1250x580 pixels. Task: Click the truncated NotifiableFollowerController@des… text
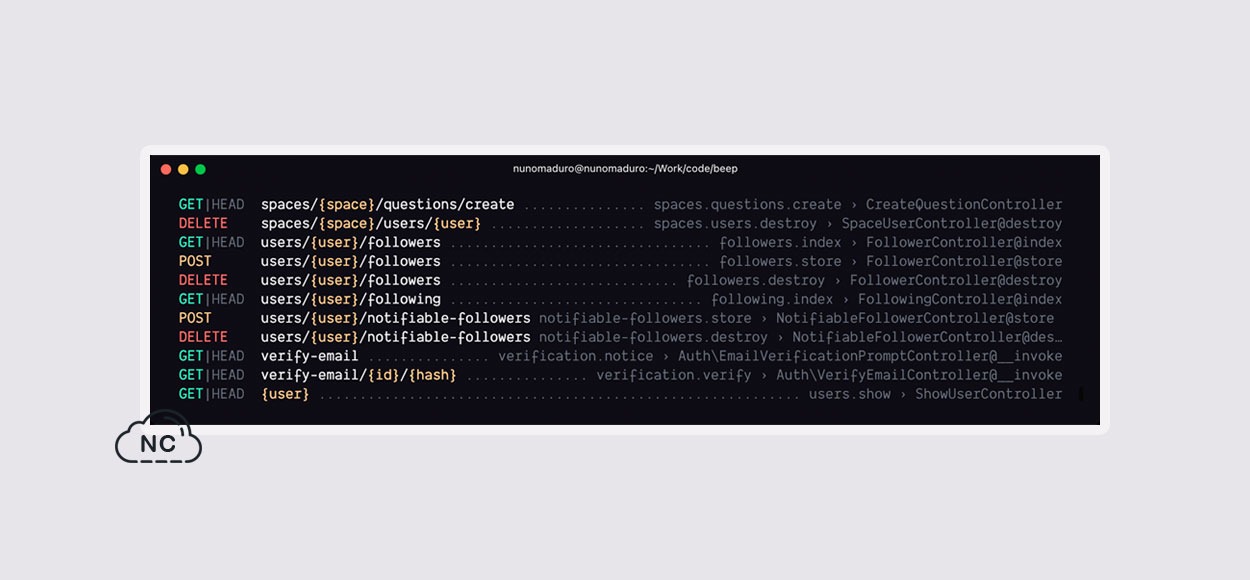pos(927,338)
